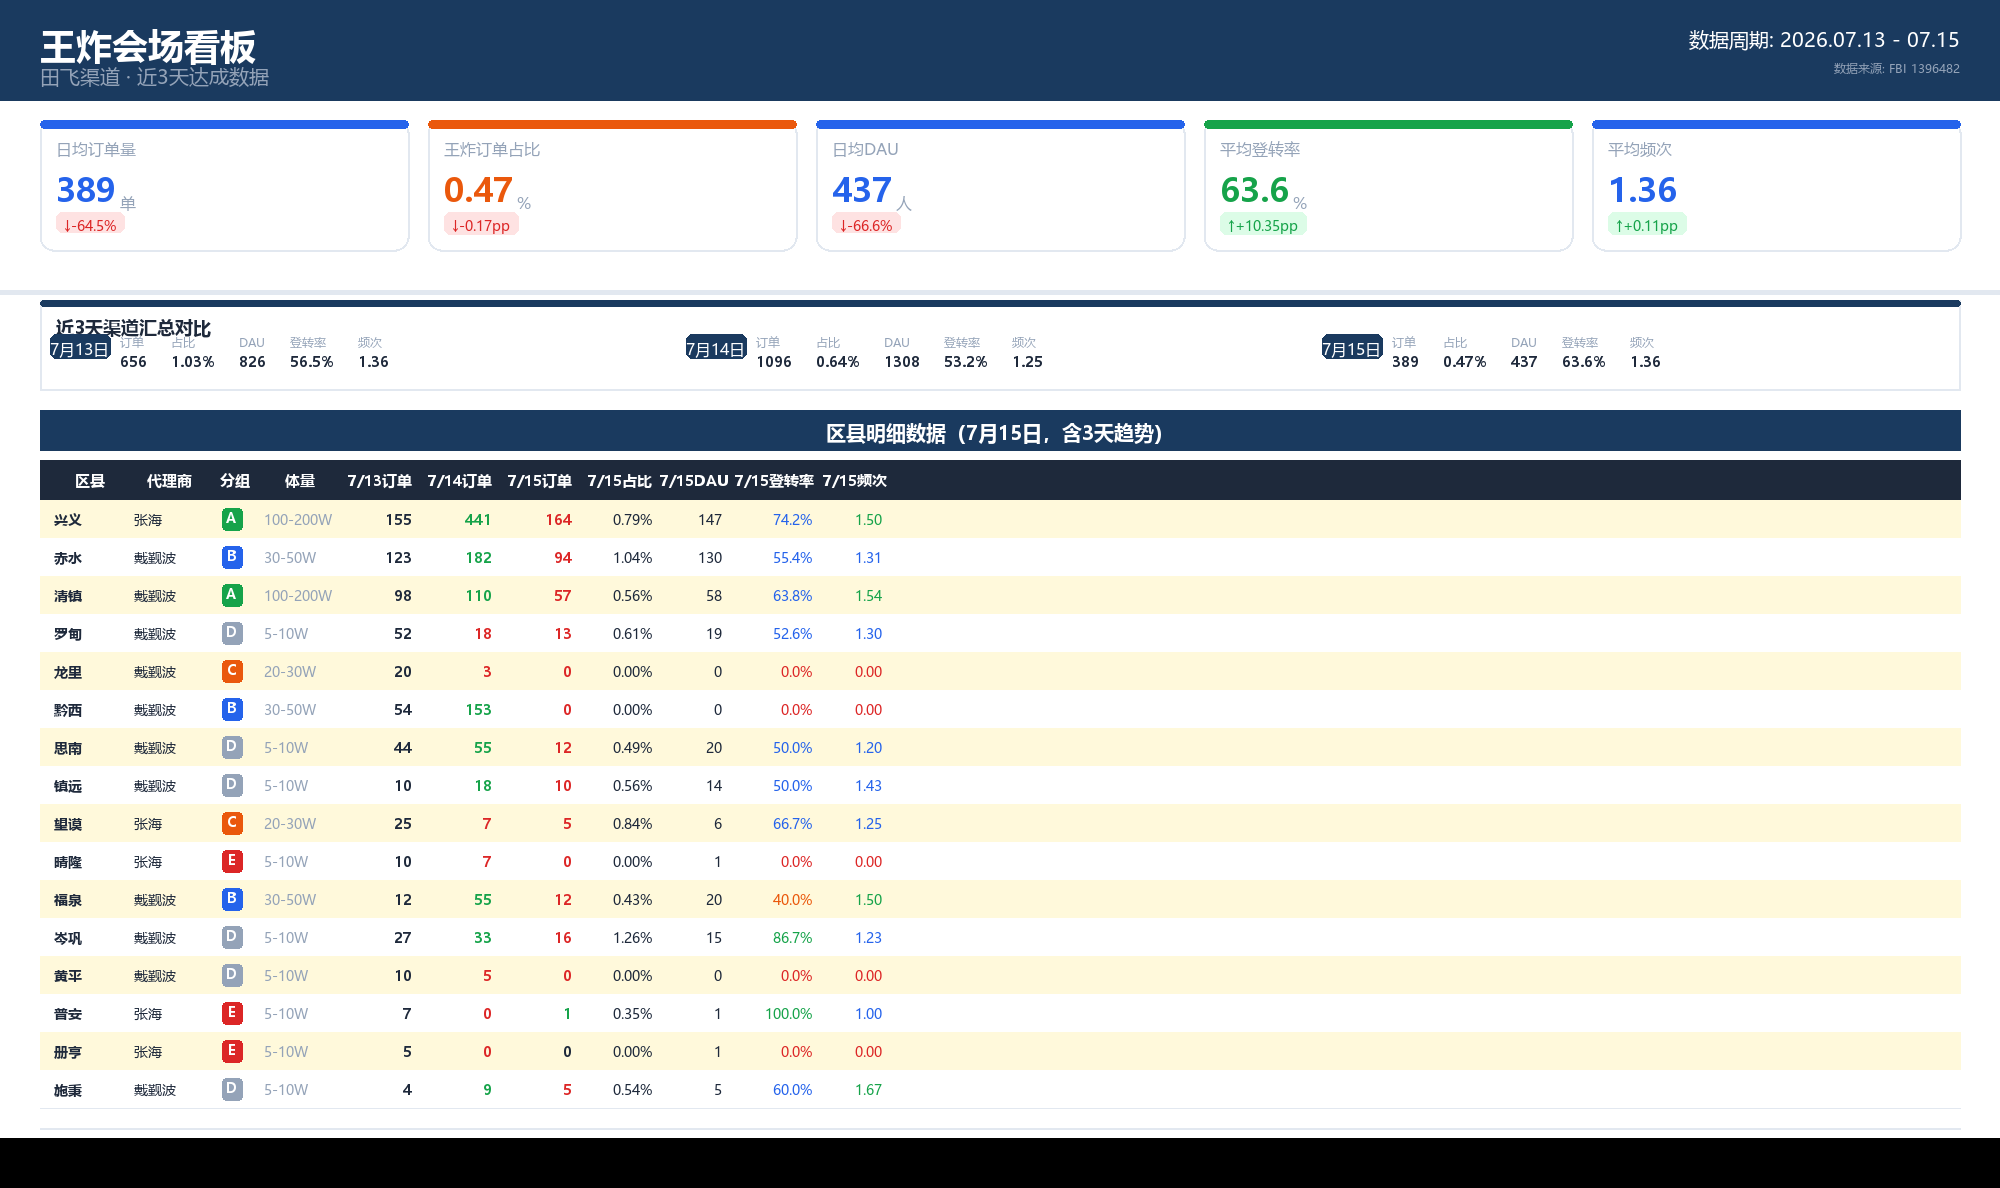Image resolution: width=2000 pixels, height=1188 pixels.
Task: Click the +10.35pp badge under 平均登转率
Action: click(1263, 225)
